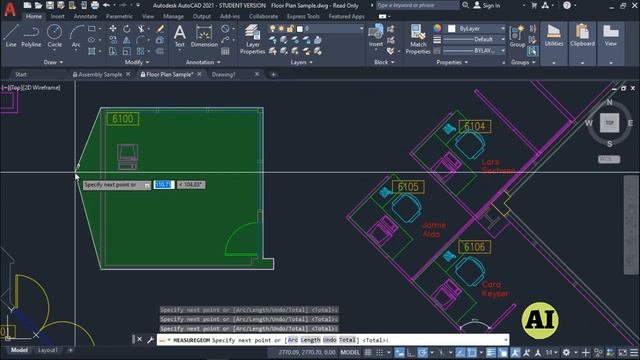Expand the Block panel
Viewport: 640px width, 360px height.
click(x=384, y=62)
